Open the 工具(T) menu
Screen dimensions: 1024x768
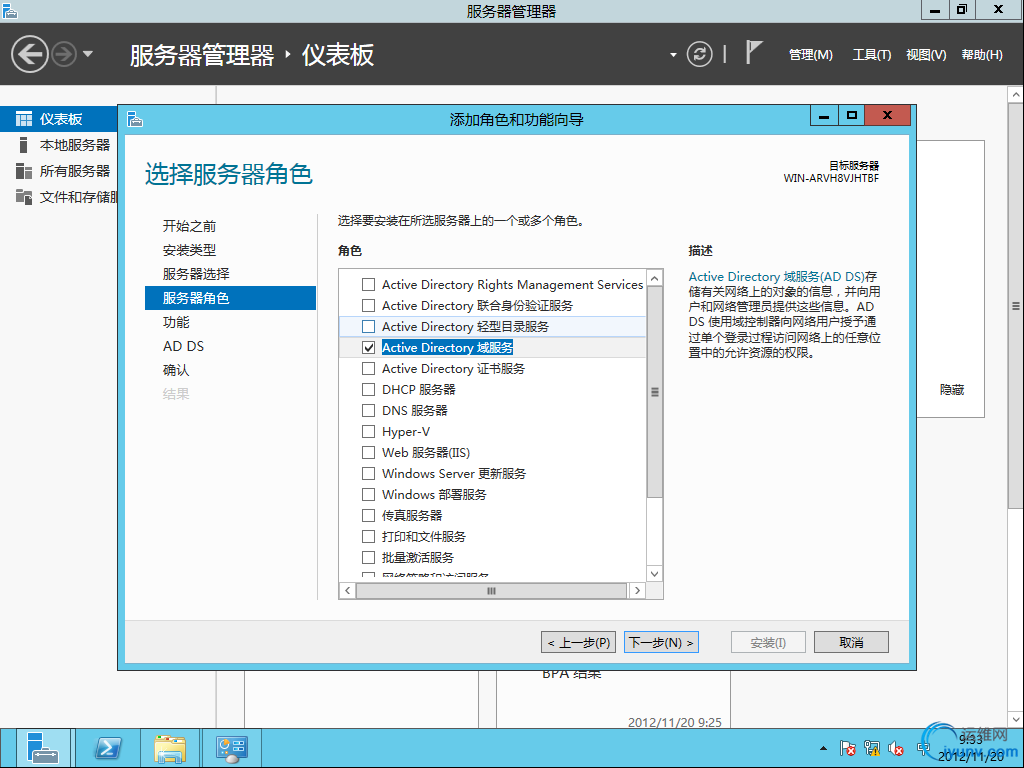[872, 55]
